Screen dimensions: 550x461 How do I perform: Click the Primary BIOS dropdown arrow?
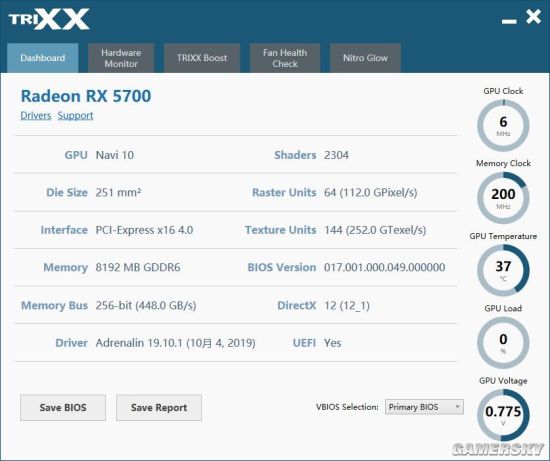pyautogui.click(x=457, y=407)
